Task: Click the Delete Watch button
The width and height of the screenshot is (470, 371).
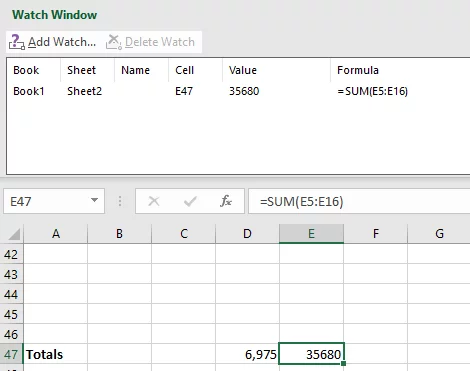Action: point(150,42)
